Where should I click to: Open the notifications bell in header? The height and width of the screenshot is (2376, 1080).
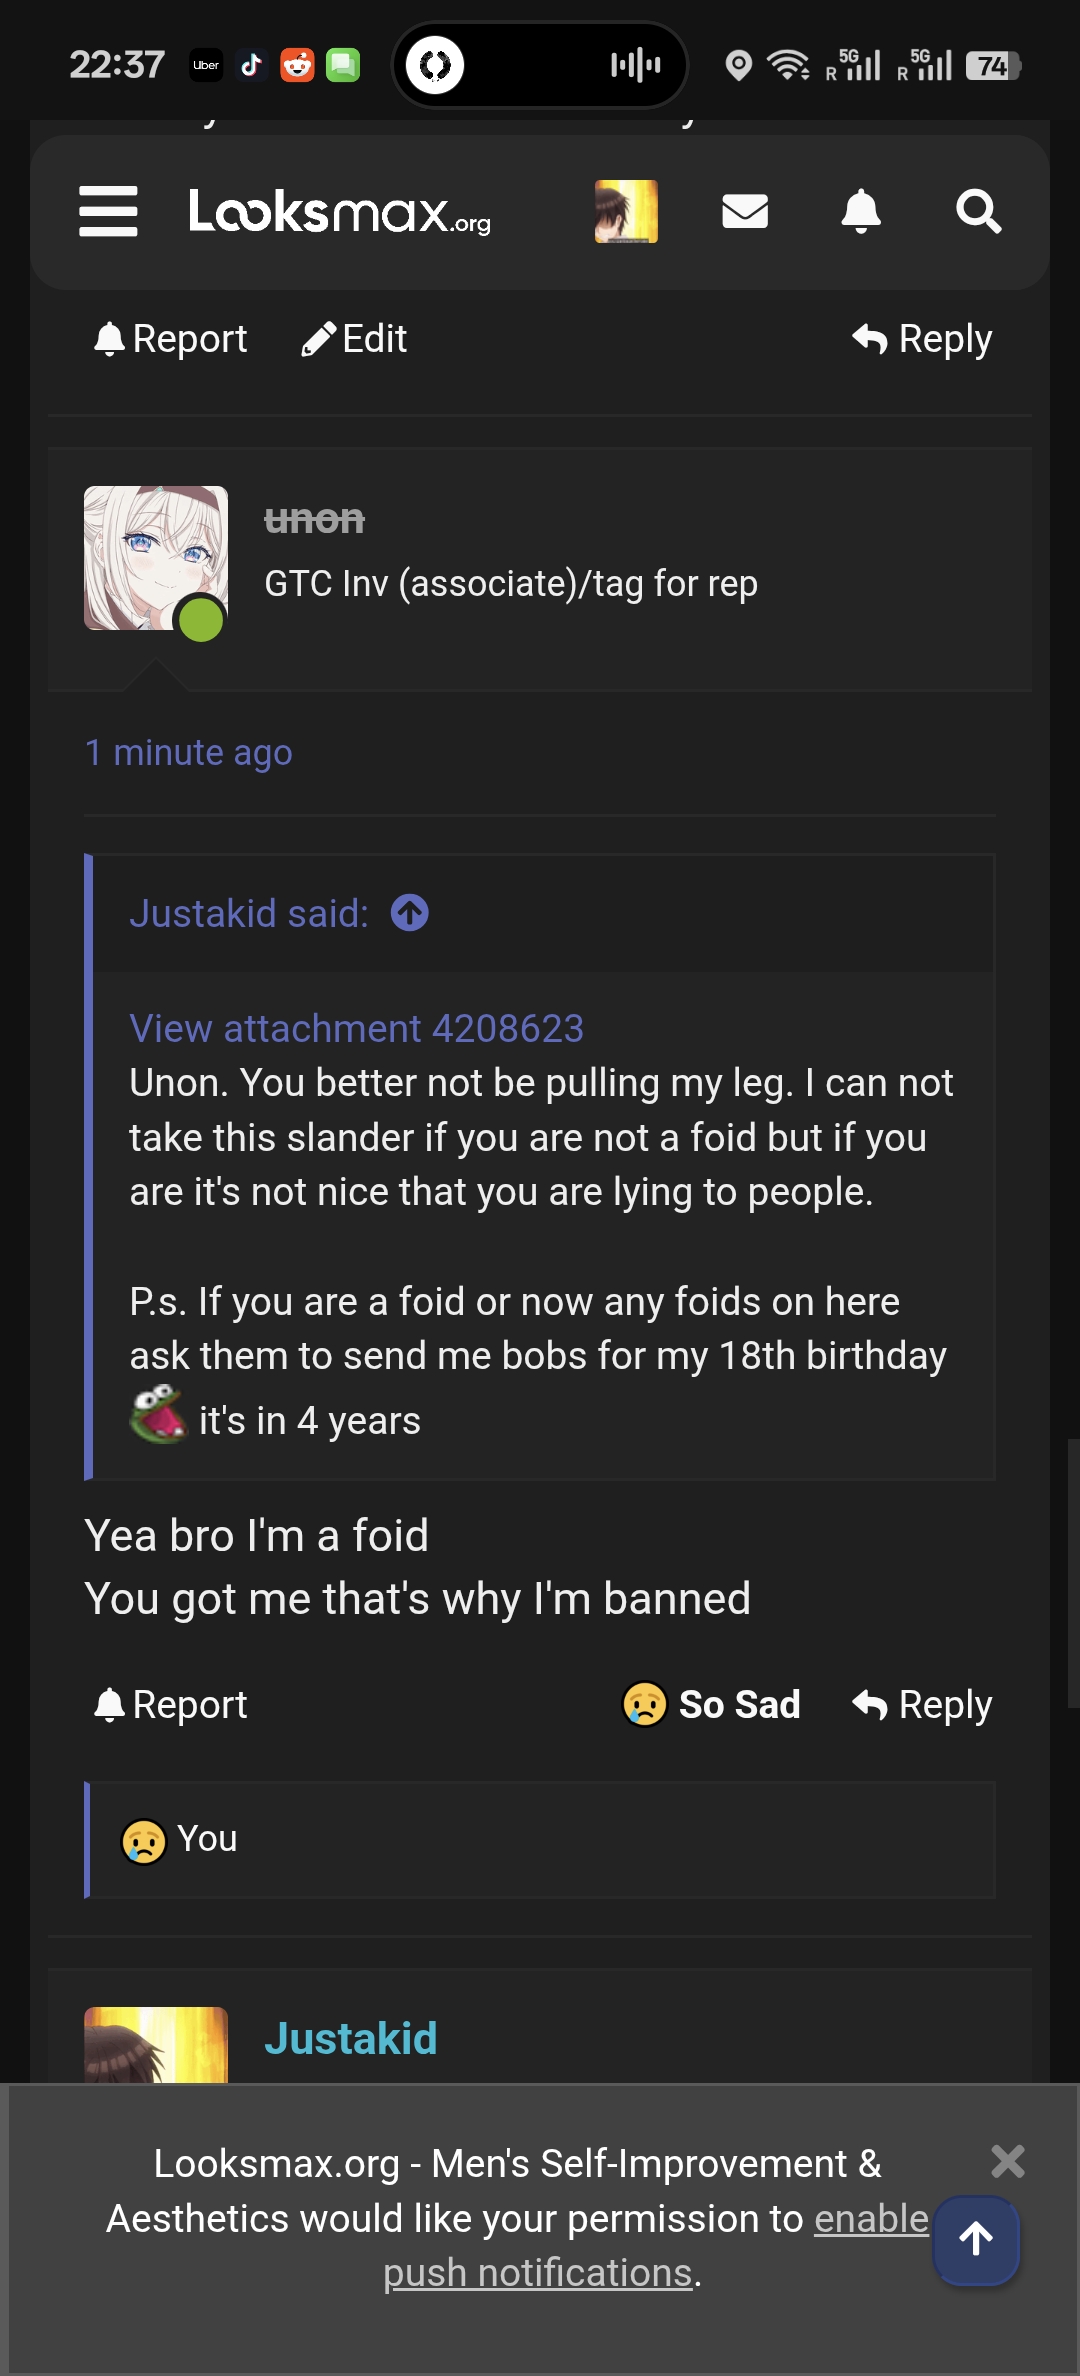click(x=861, y=211)
